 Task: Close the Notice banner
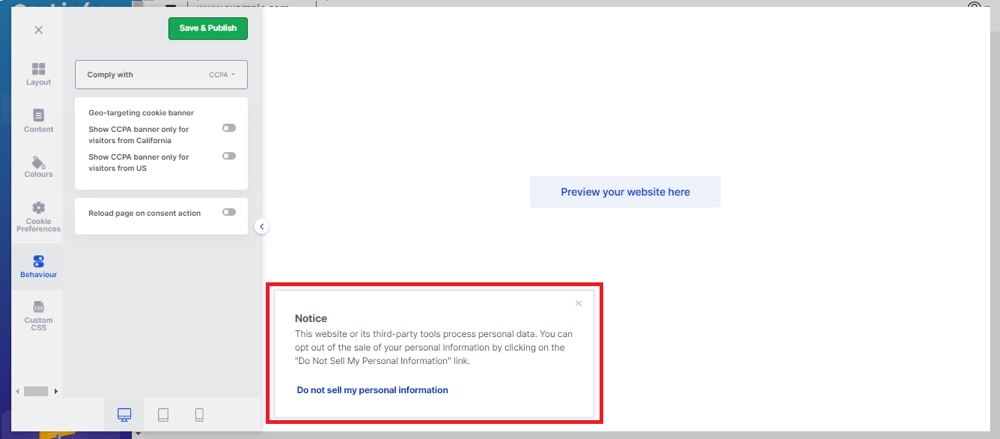pyautogui.click(x=578, y=303)
